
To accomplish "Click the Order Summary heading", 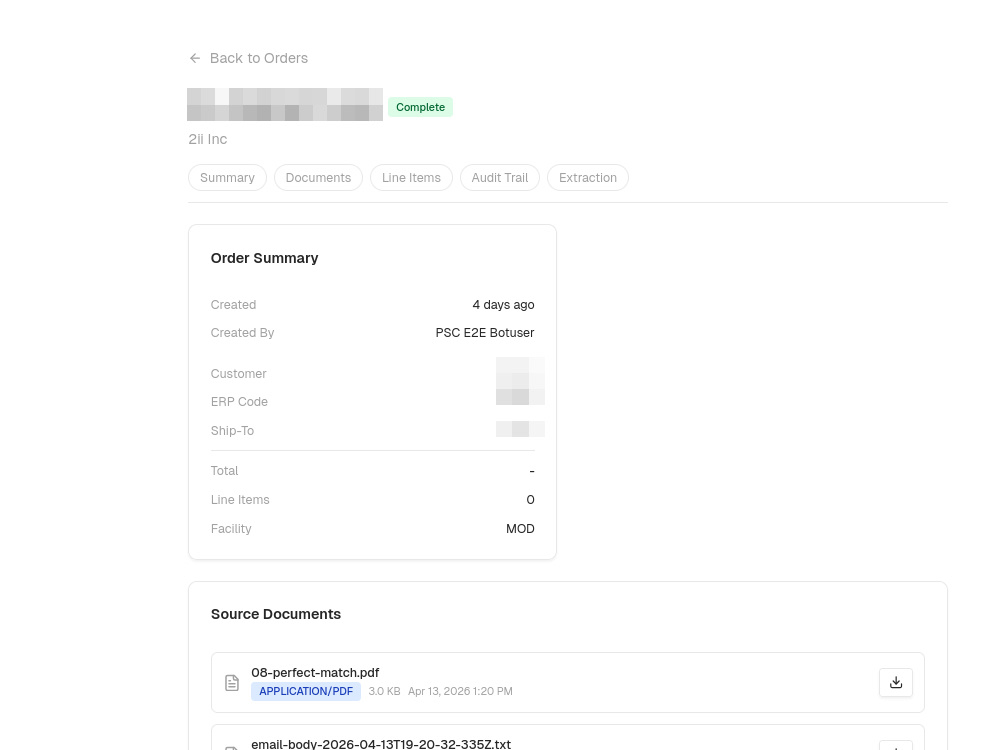I will [x=265, y=258].
